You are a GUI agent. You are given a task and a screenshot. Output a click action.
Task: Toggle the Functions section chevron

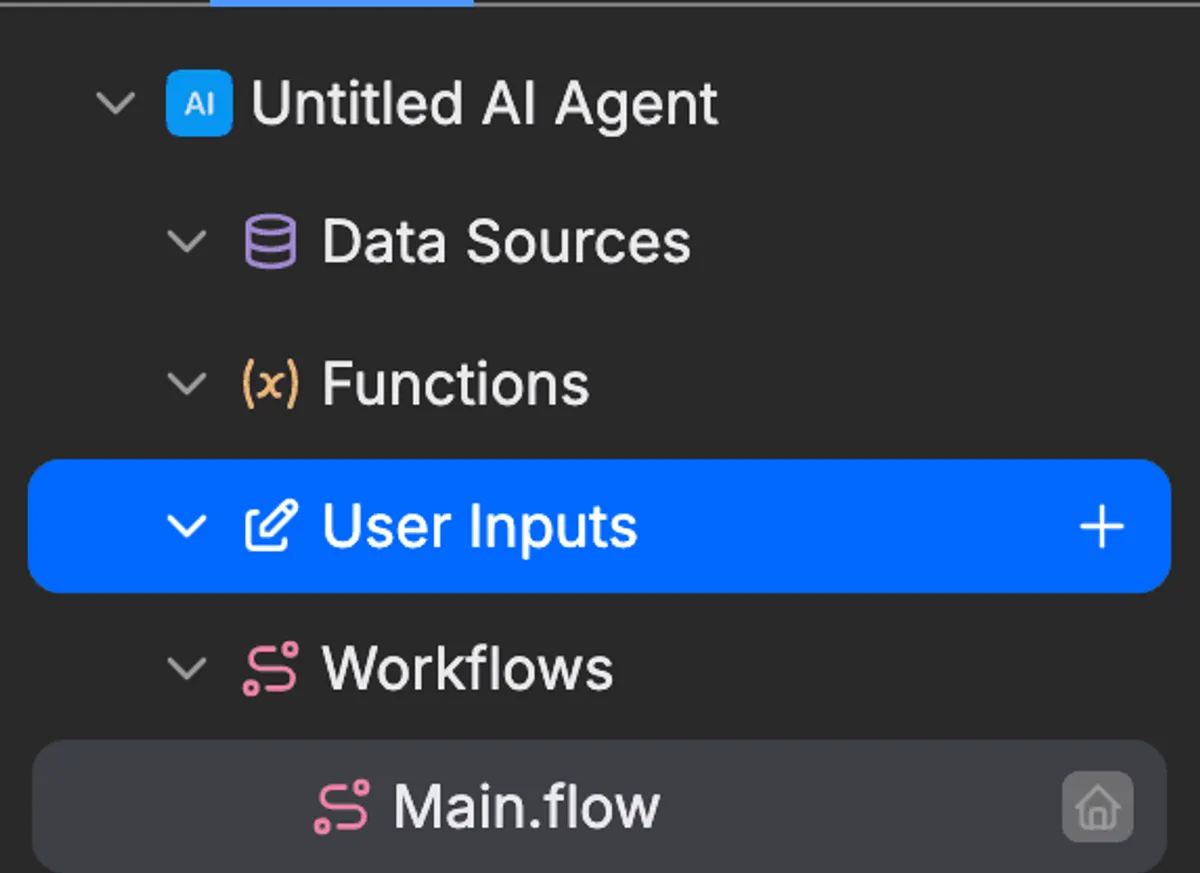point(187,384)
